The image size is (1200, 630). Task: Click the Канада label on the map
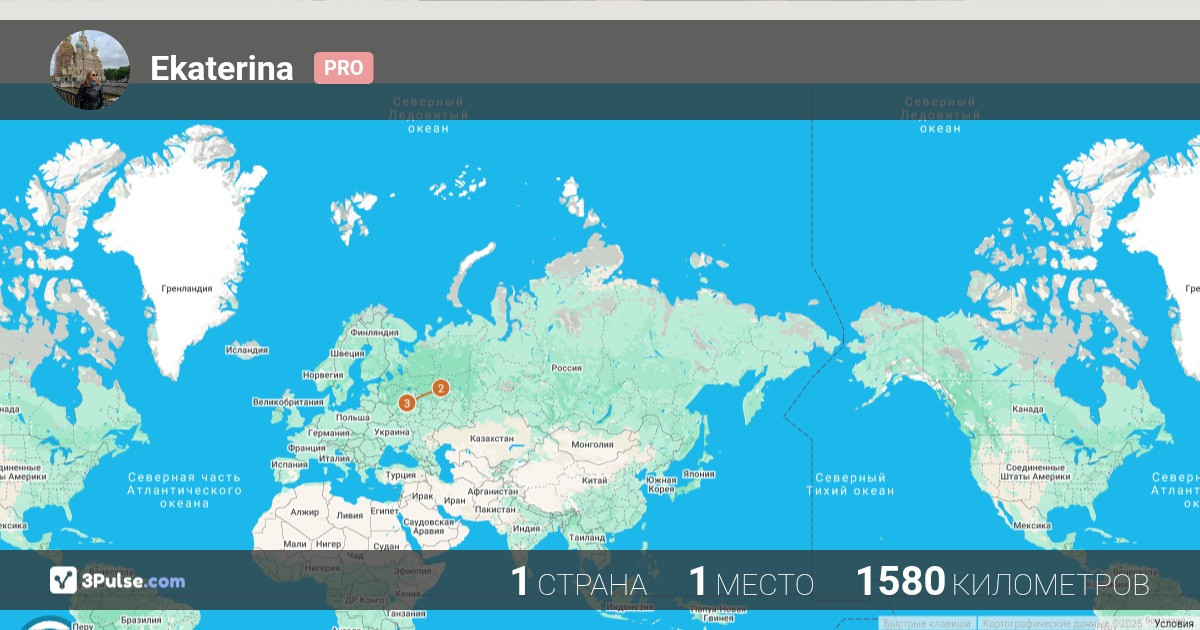coord(1028,409)
